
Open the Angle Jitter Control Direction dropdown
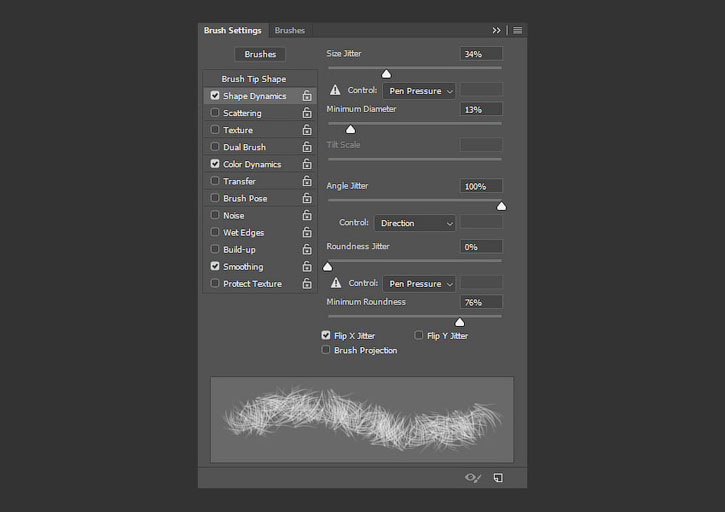[x=415, y=223]
